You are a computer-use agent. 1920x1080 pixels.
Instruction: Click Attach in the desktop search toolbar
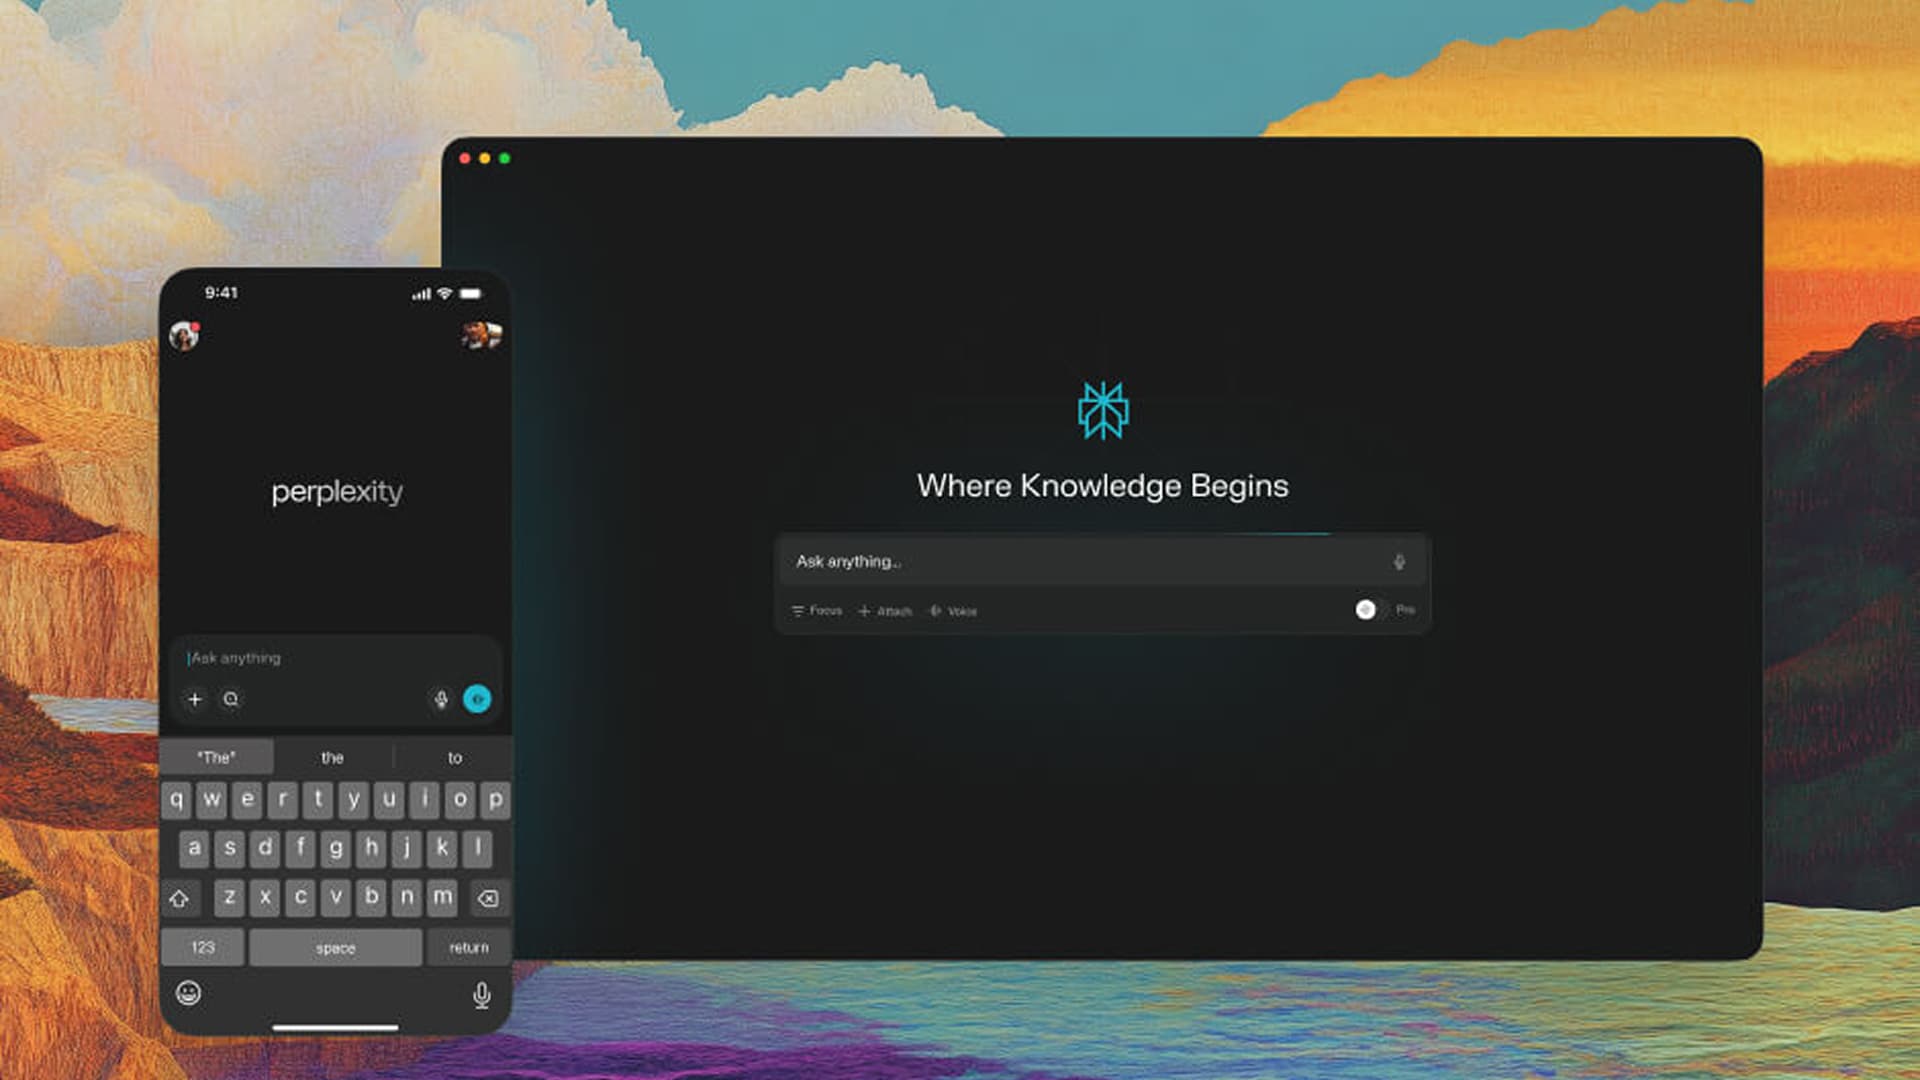click(x=885, y=611)
